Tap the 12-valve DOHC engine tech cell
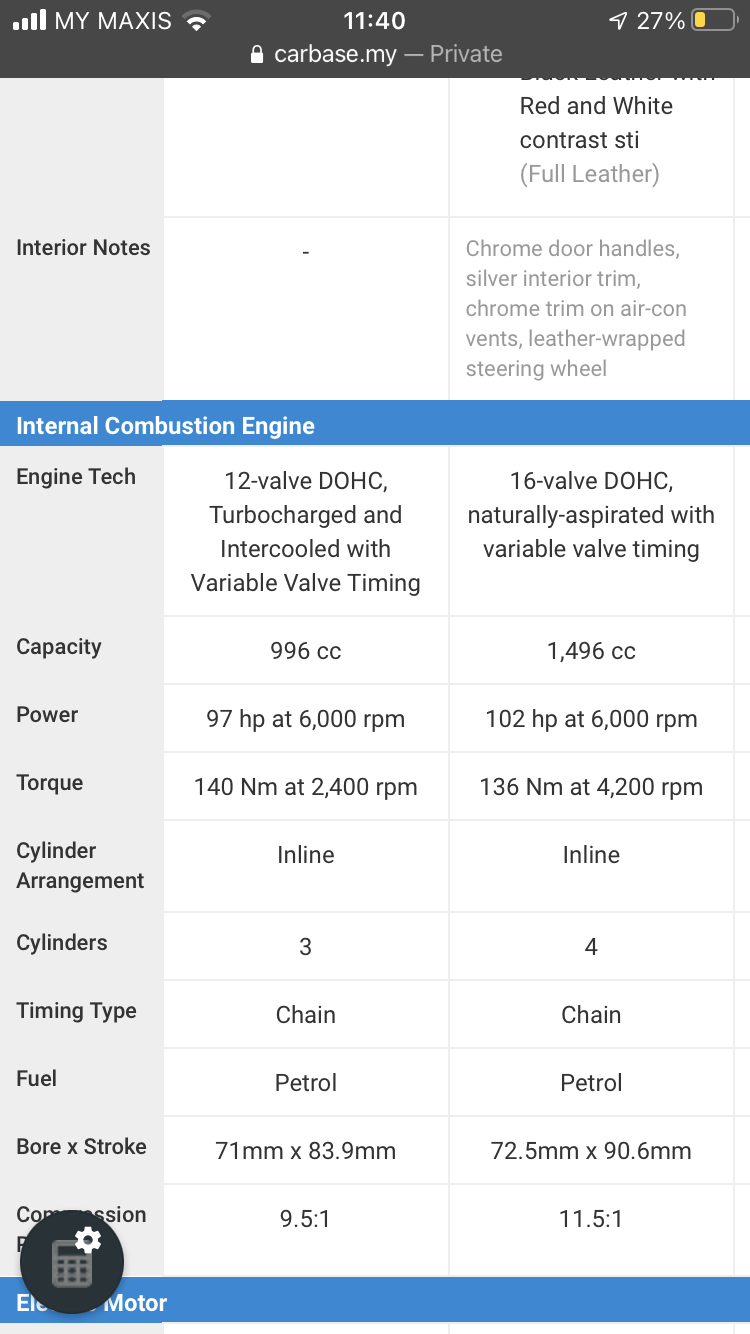Image resolution: width=750 pixels, height=1334 pixels. 306,532
